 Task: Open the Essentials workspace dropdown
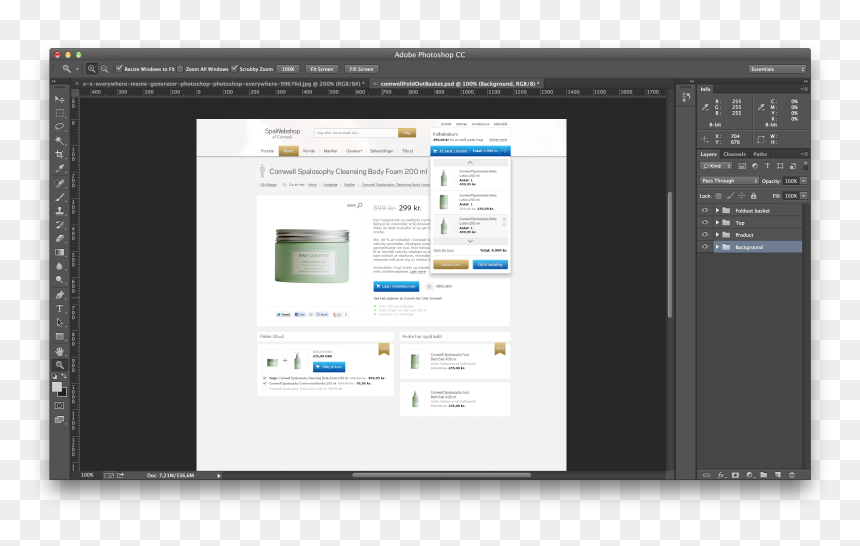[777, 69]
